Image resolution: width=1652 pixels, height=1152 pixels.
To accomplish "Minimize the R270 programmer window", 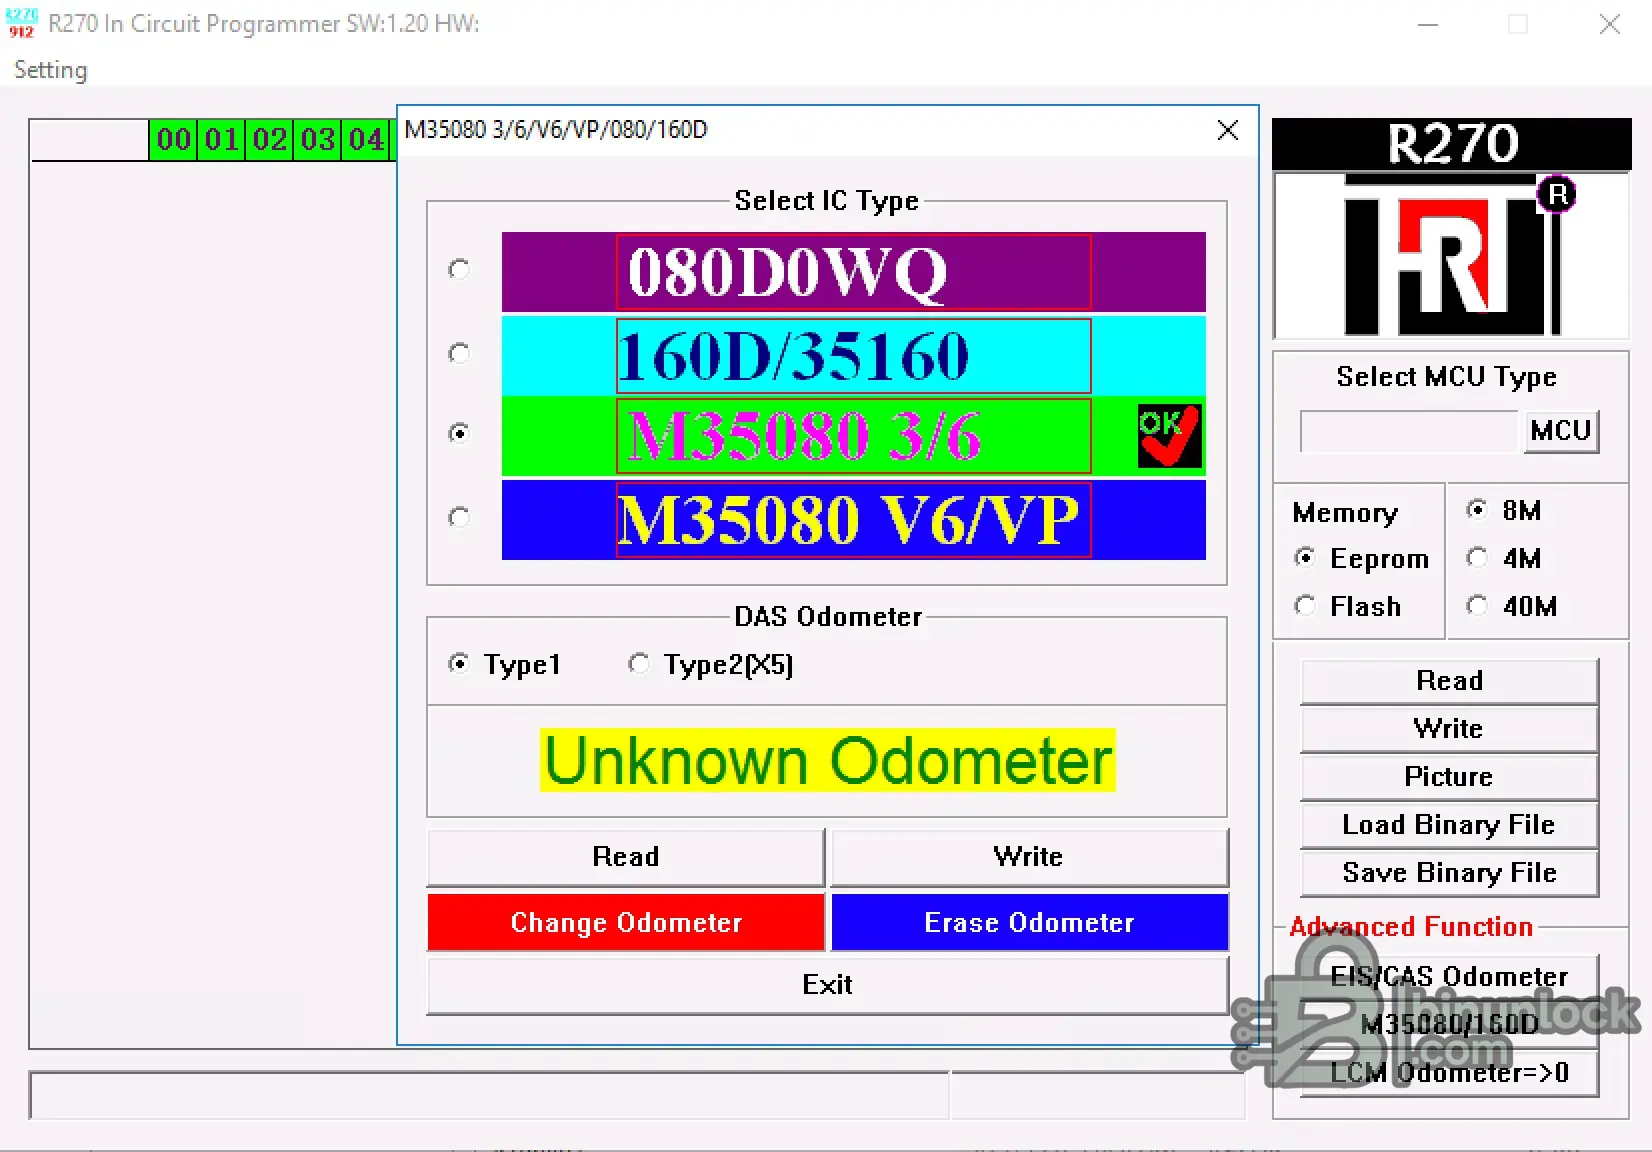I will (x=1428, y=24).
